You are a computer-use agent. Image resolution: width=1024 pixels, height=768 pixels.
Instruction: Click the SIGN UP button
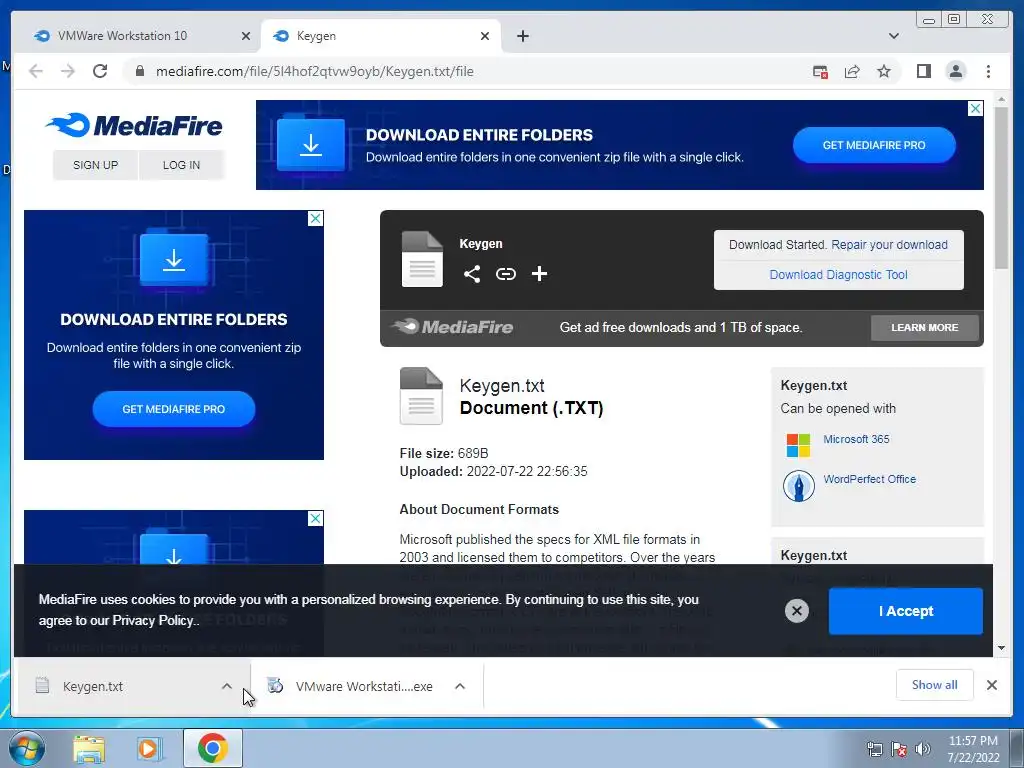coord(95,165)
